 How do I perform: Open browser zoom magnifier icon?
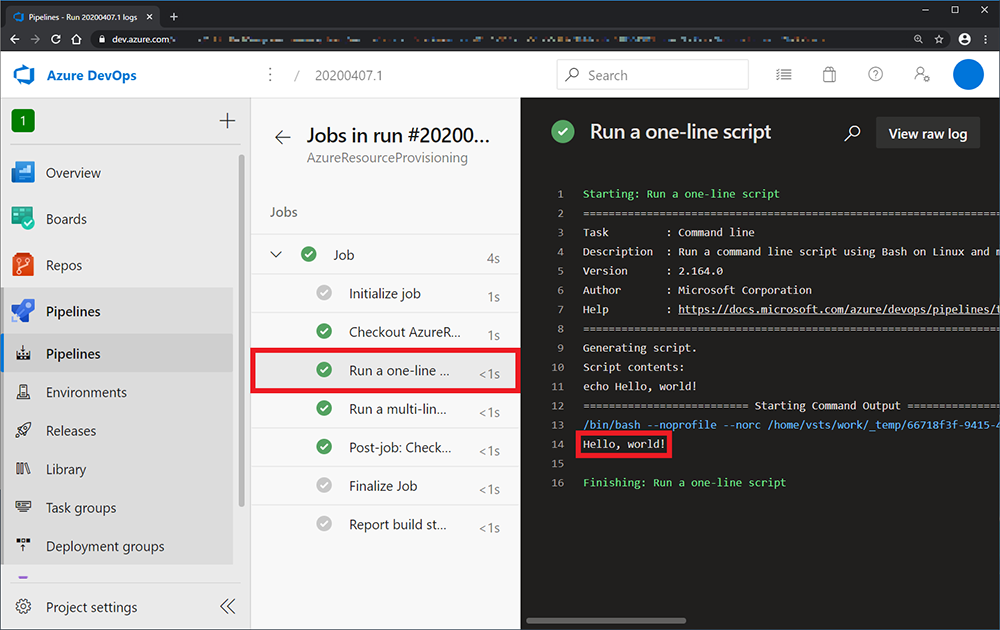click(x=918, y=39)
